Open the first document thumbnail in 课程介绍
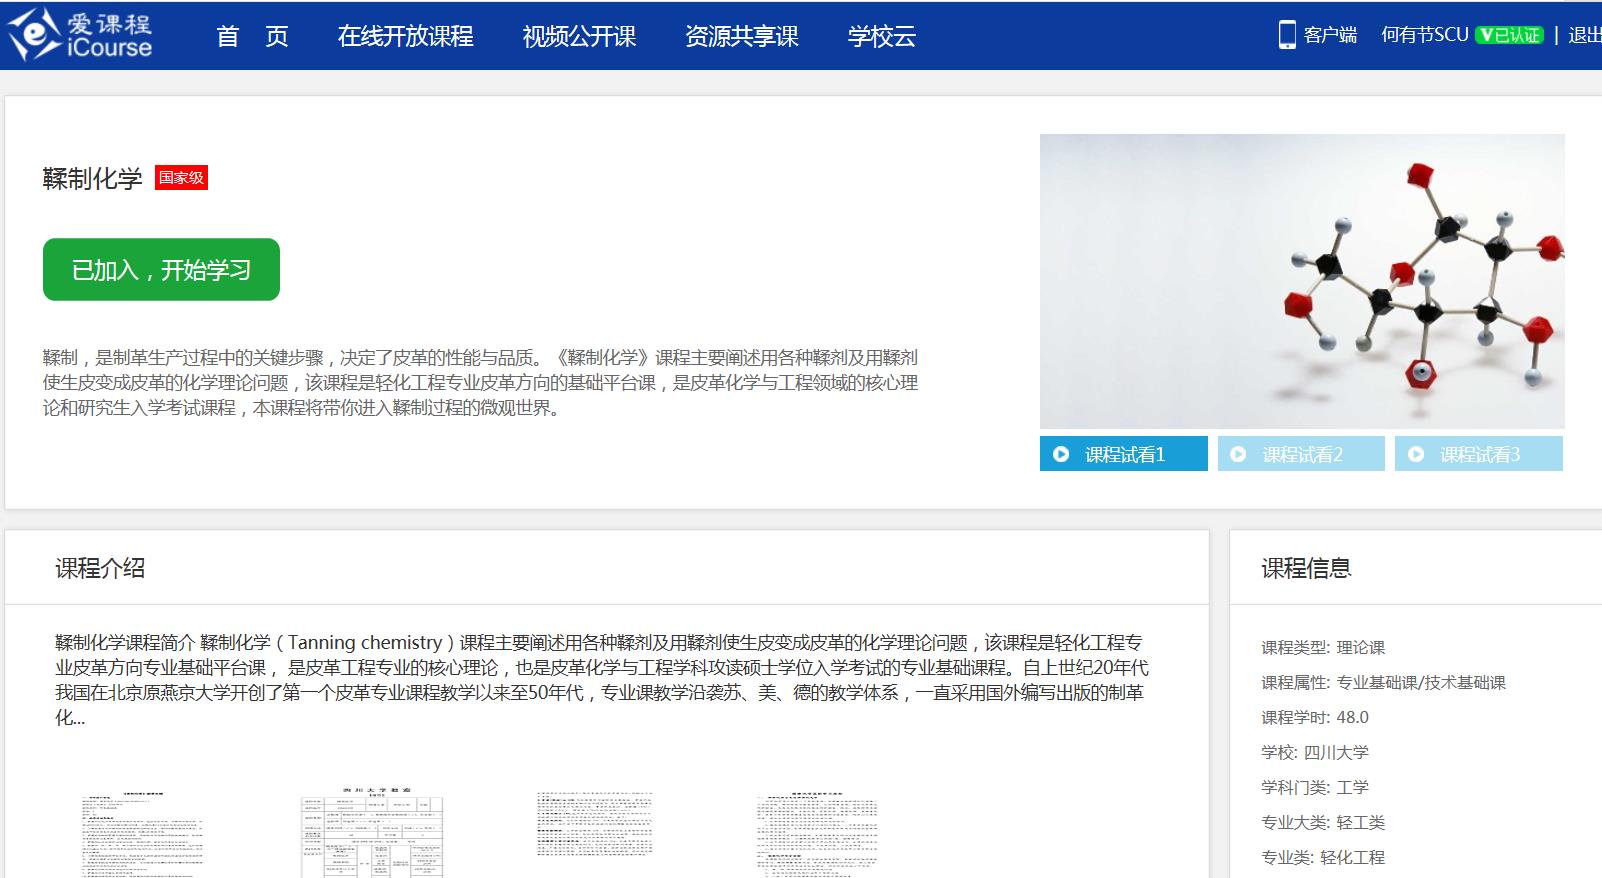Screen dimensions: 1602x878 pos(142,834)
